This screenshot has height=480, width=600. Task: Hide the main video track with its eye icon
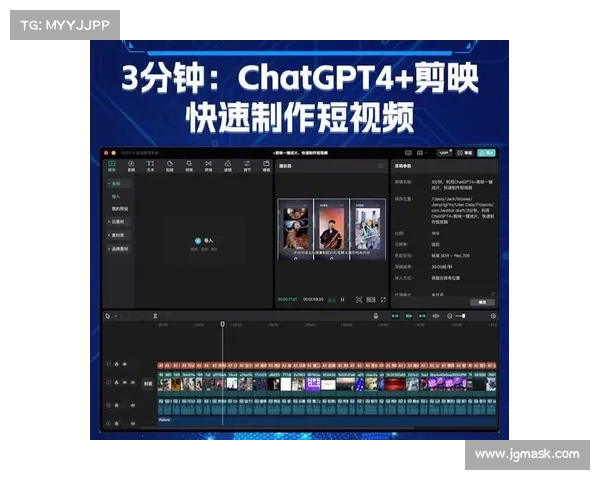[x=125, y=382]
